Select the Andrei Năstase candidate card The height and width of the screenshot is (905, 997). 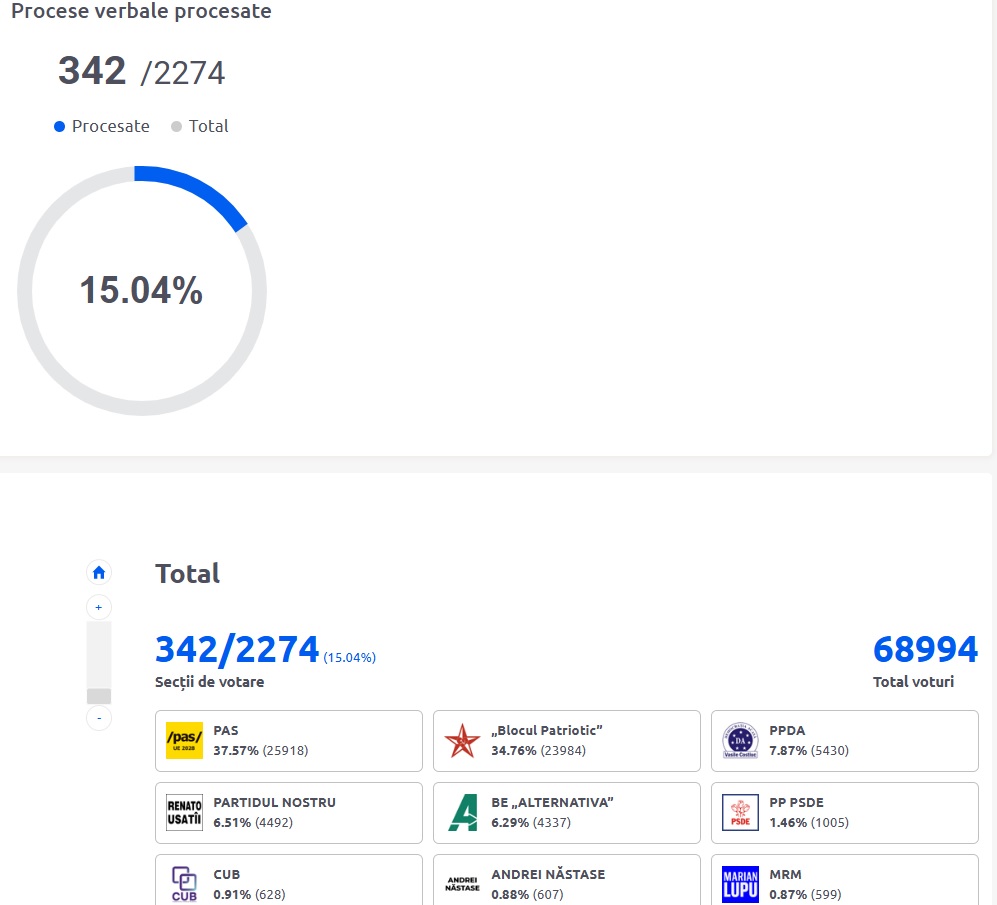click(x=566, y=882)
